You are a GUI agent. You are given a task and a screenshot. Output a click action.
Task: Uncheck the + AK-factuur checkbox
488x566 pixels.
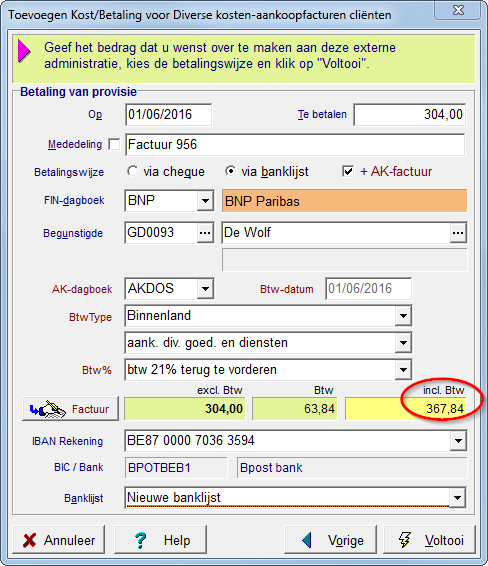(x=348, y=171)
